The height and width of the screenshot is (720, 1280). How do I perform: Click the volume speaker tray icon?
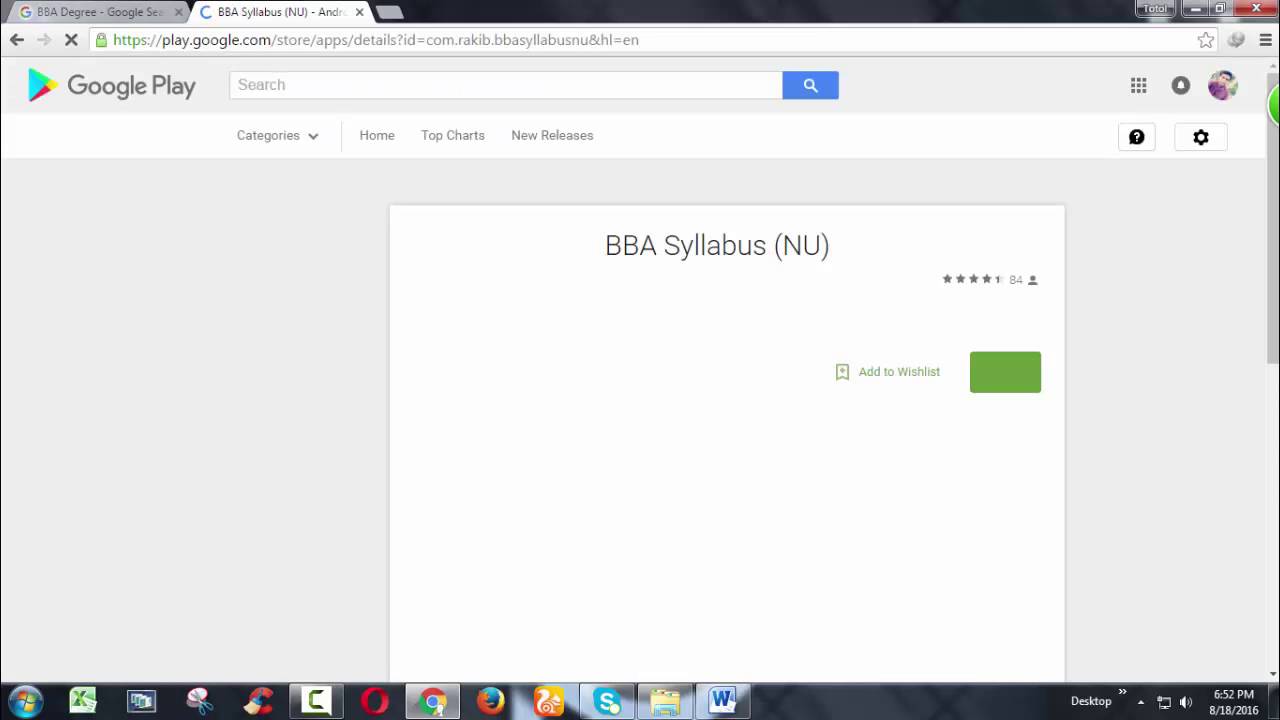point(1186,702)
